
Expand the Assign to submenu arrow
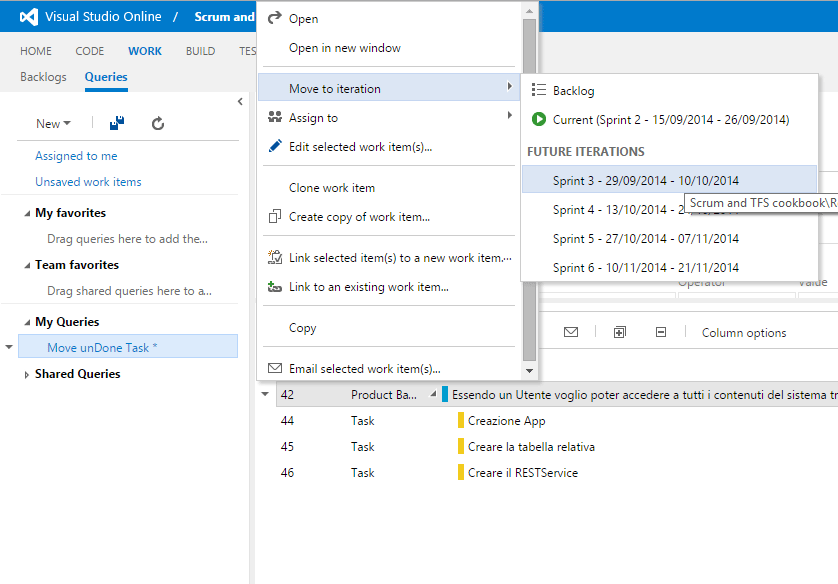click(510, 115)
